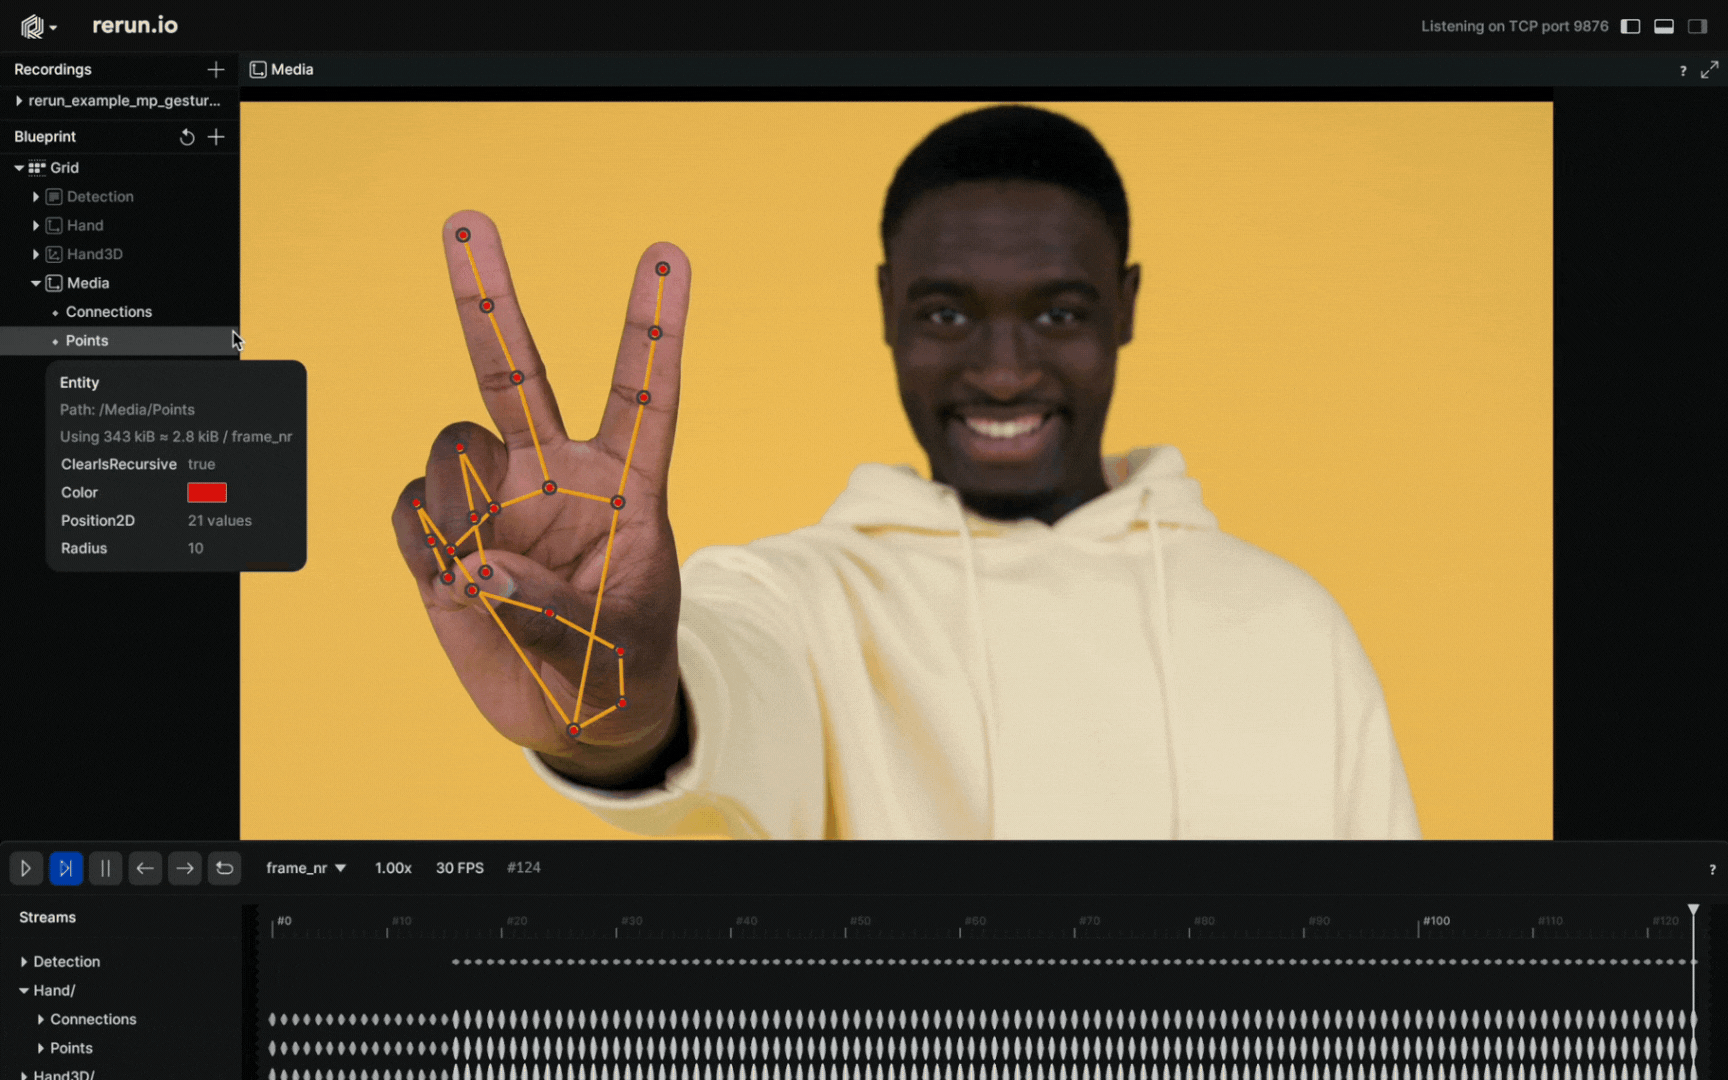Activate follow mode playback button
Viewport: 1728px width, 1080px height.
[66, 868]
